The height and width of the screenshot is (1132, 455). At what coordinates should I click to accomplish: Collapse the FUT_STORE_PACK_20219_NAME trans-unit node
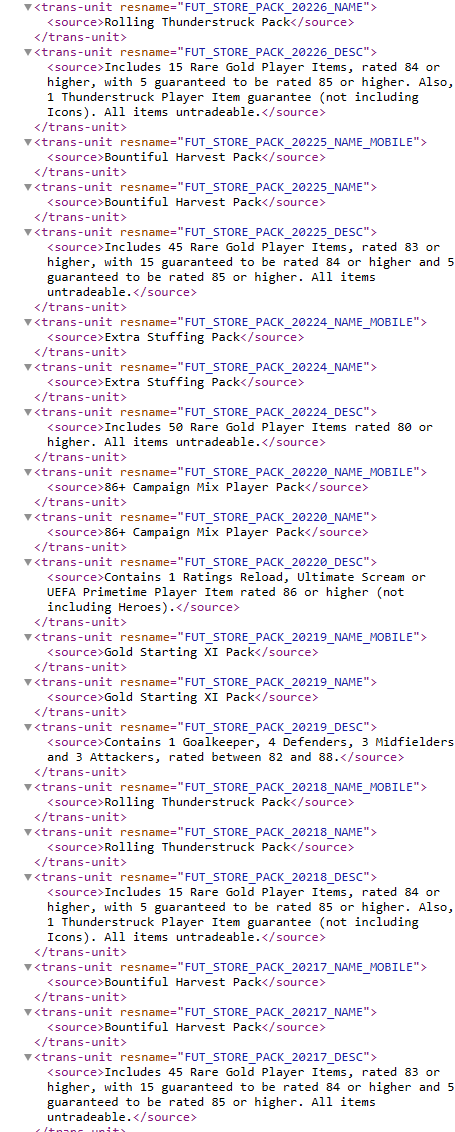(x=28, y=682)
